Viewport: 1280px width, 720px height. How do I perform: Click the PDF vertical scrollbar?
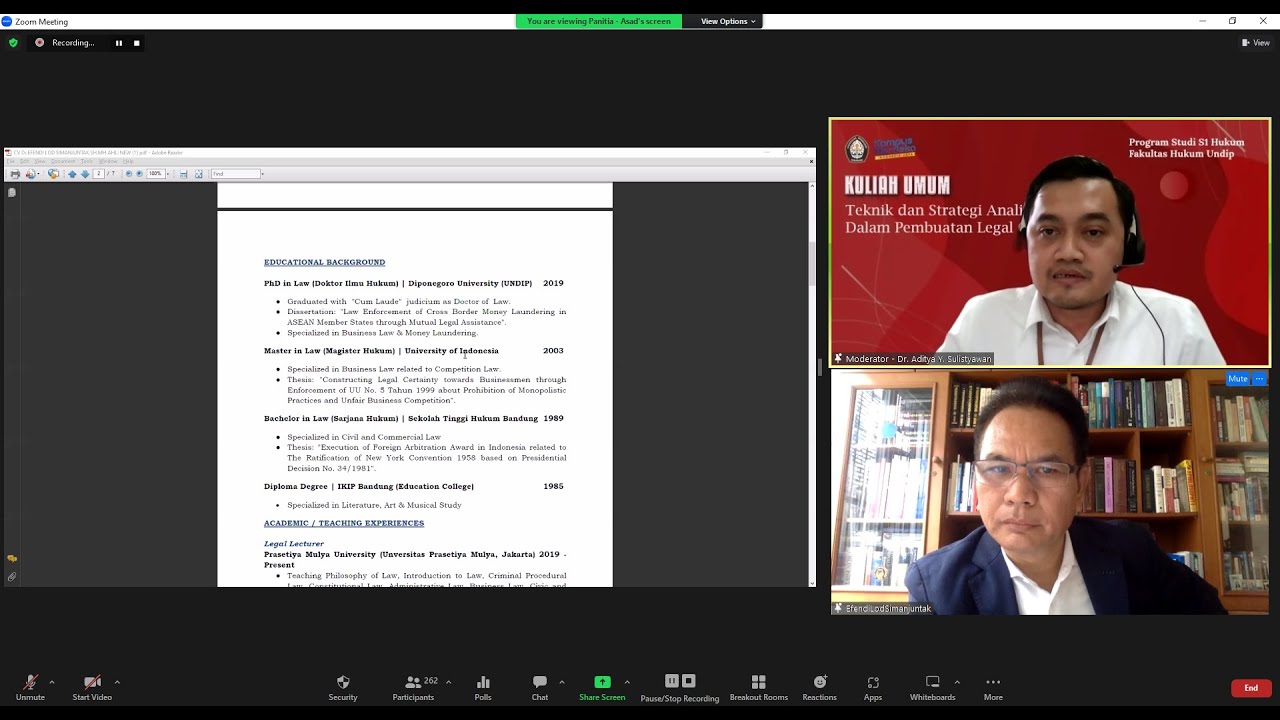click(x=812, y=384)
